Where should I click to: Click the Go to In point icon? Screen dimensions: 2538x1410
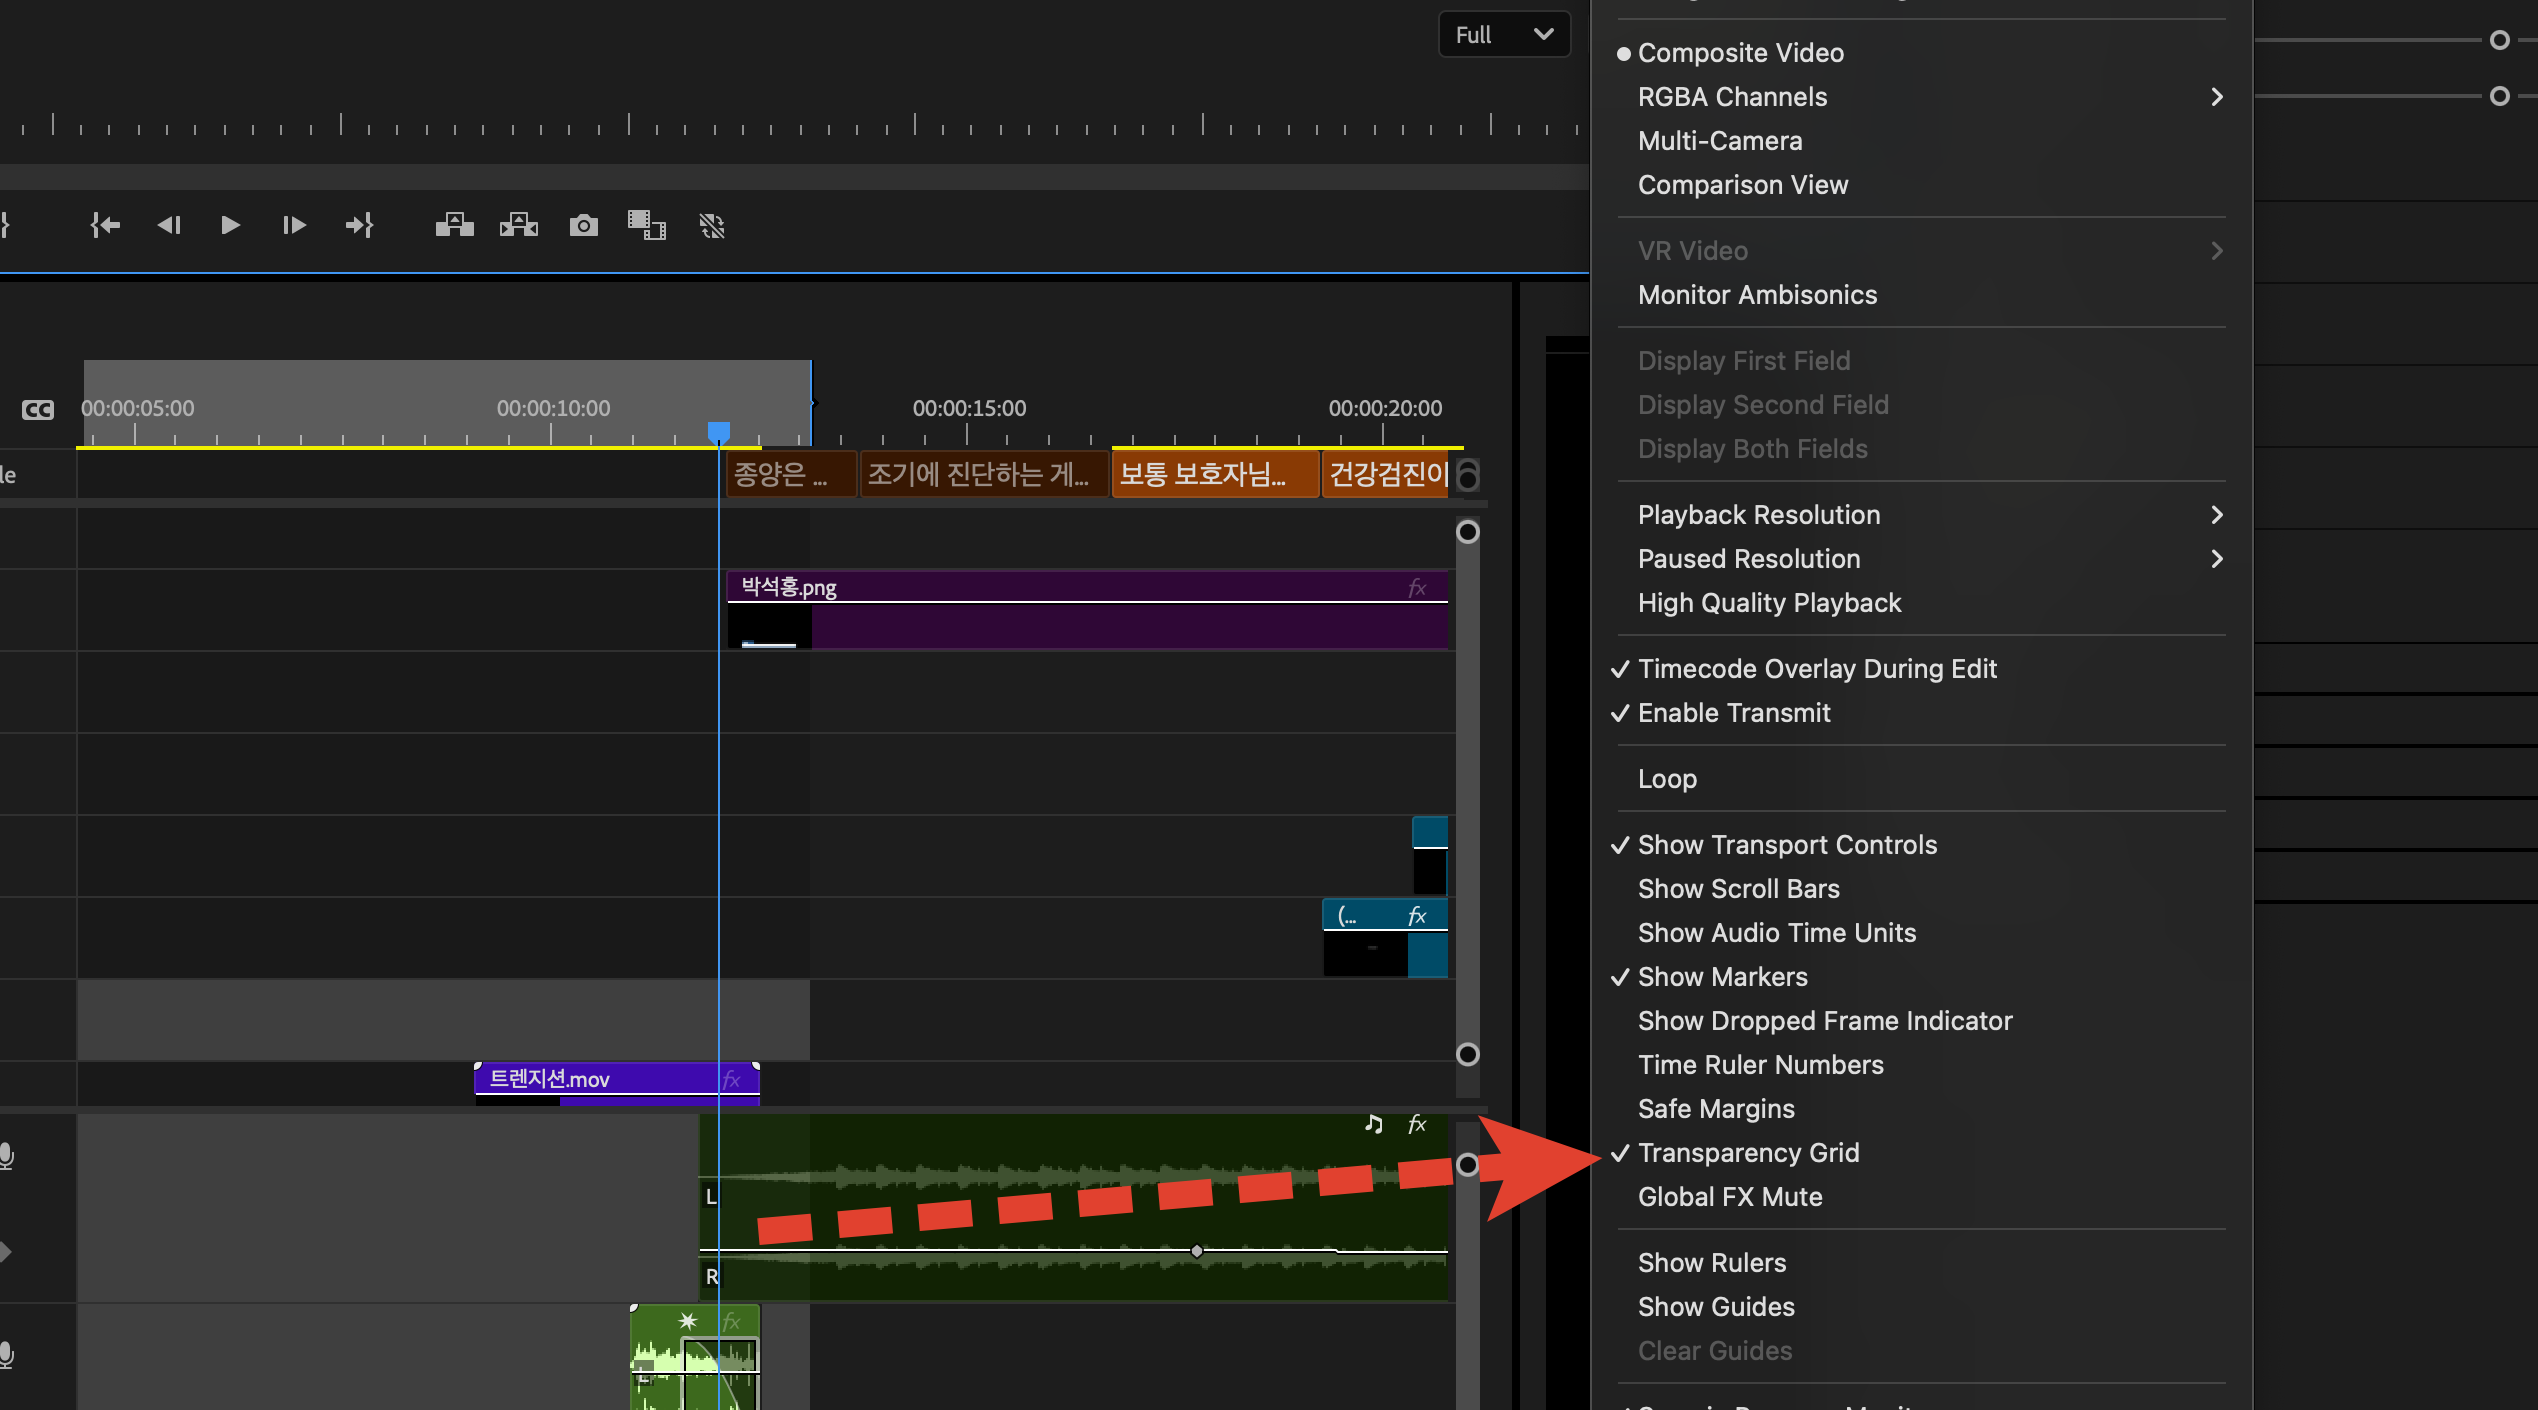click(105, 225)
